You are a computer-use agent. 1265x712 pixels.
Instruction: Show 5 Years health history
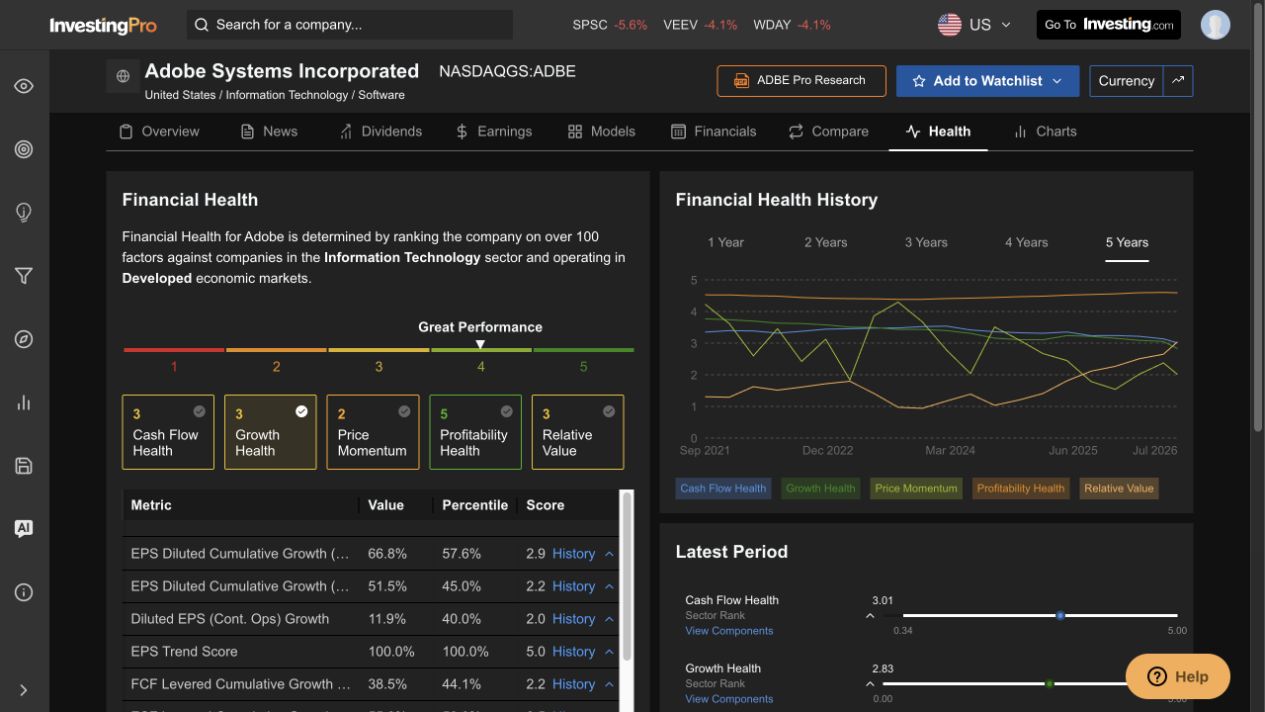[x=1127, y=242]
